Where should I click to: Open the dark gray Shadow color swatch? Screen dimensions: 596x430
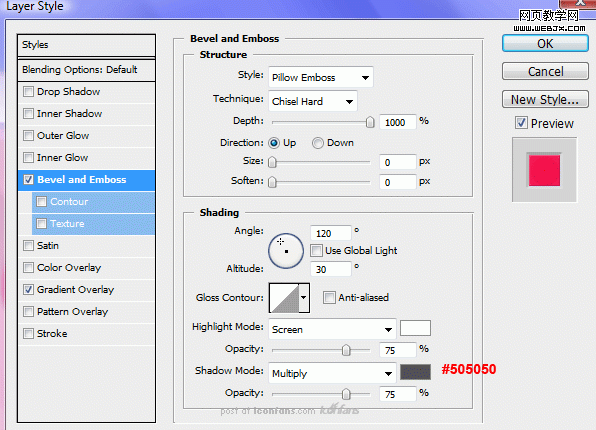pyautogui.click(x=415, y=372)
